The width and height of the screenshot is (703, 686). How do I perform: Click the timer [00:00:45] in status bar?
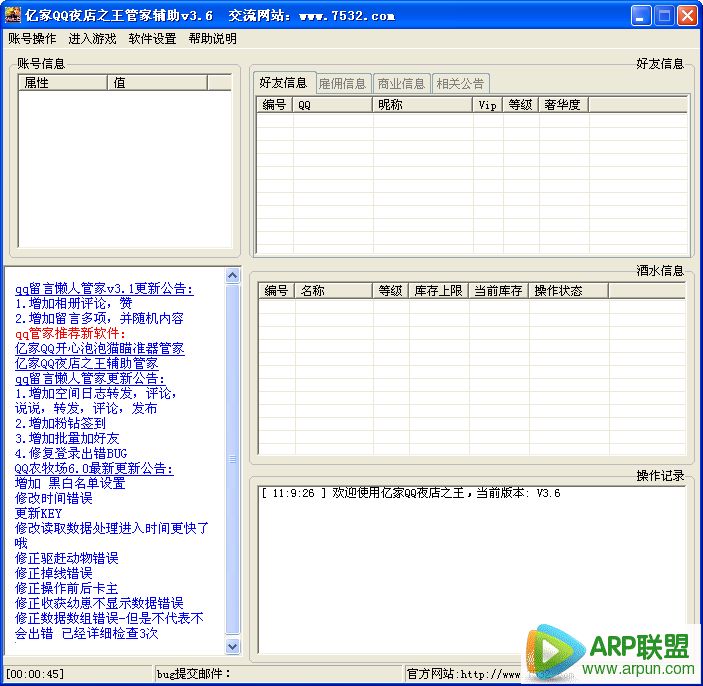(x=35, y=674)
